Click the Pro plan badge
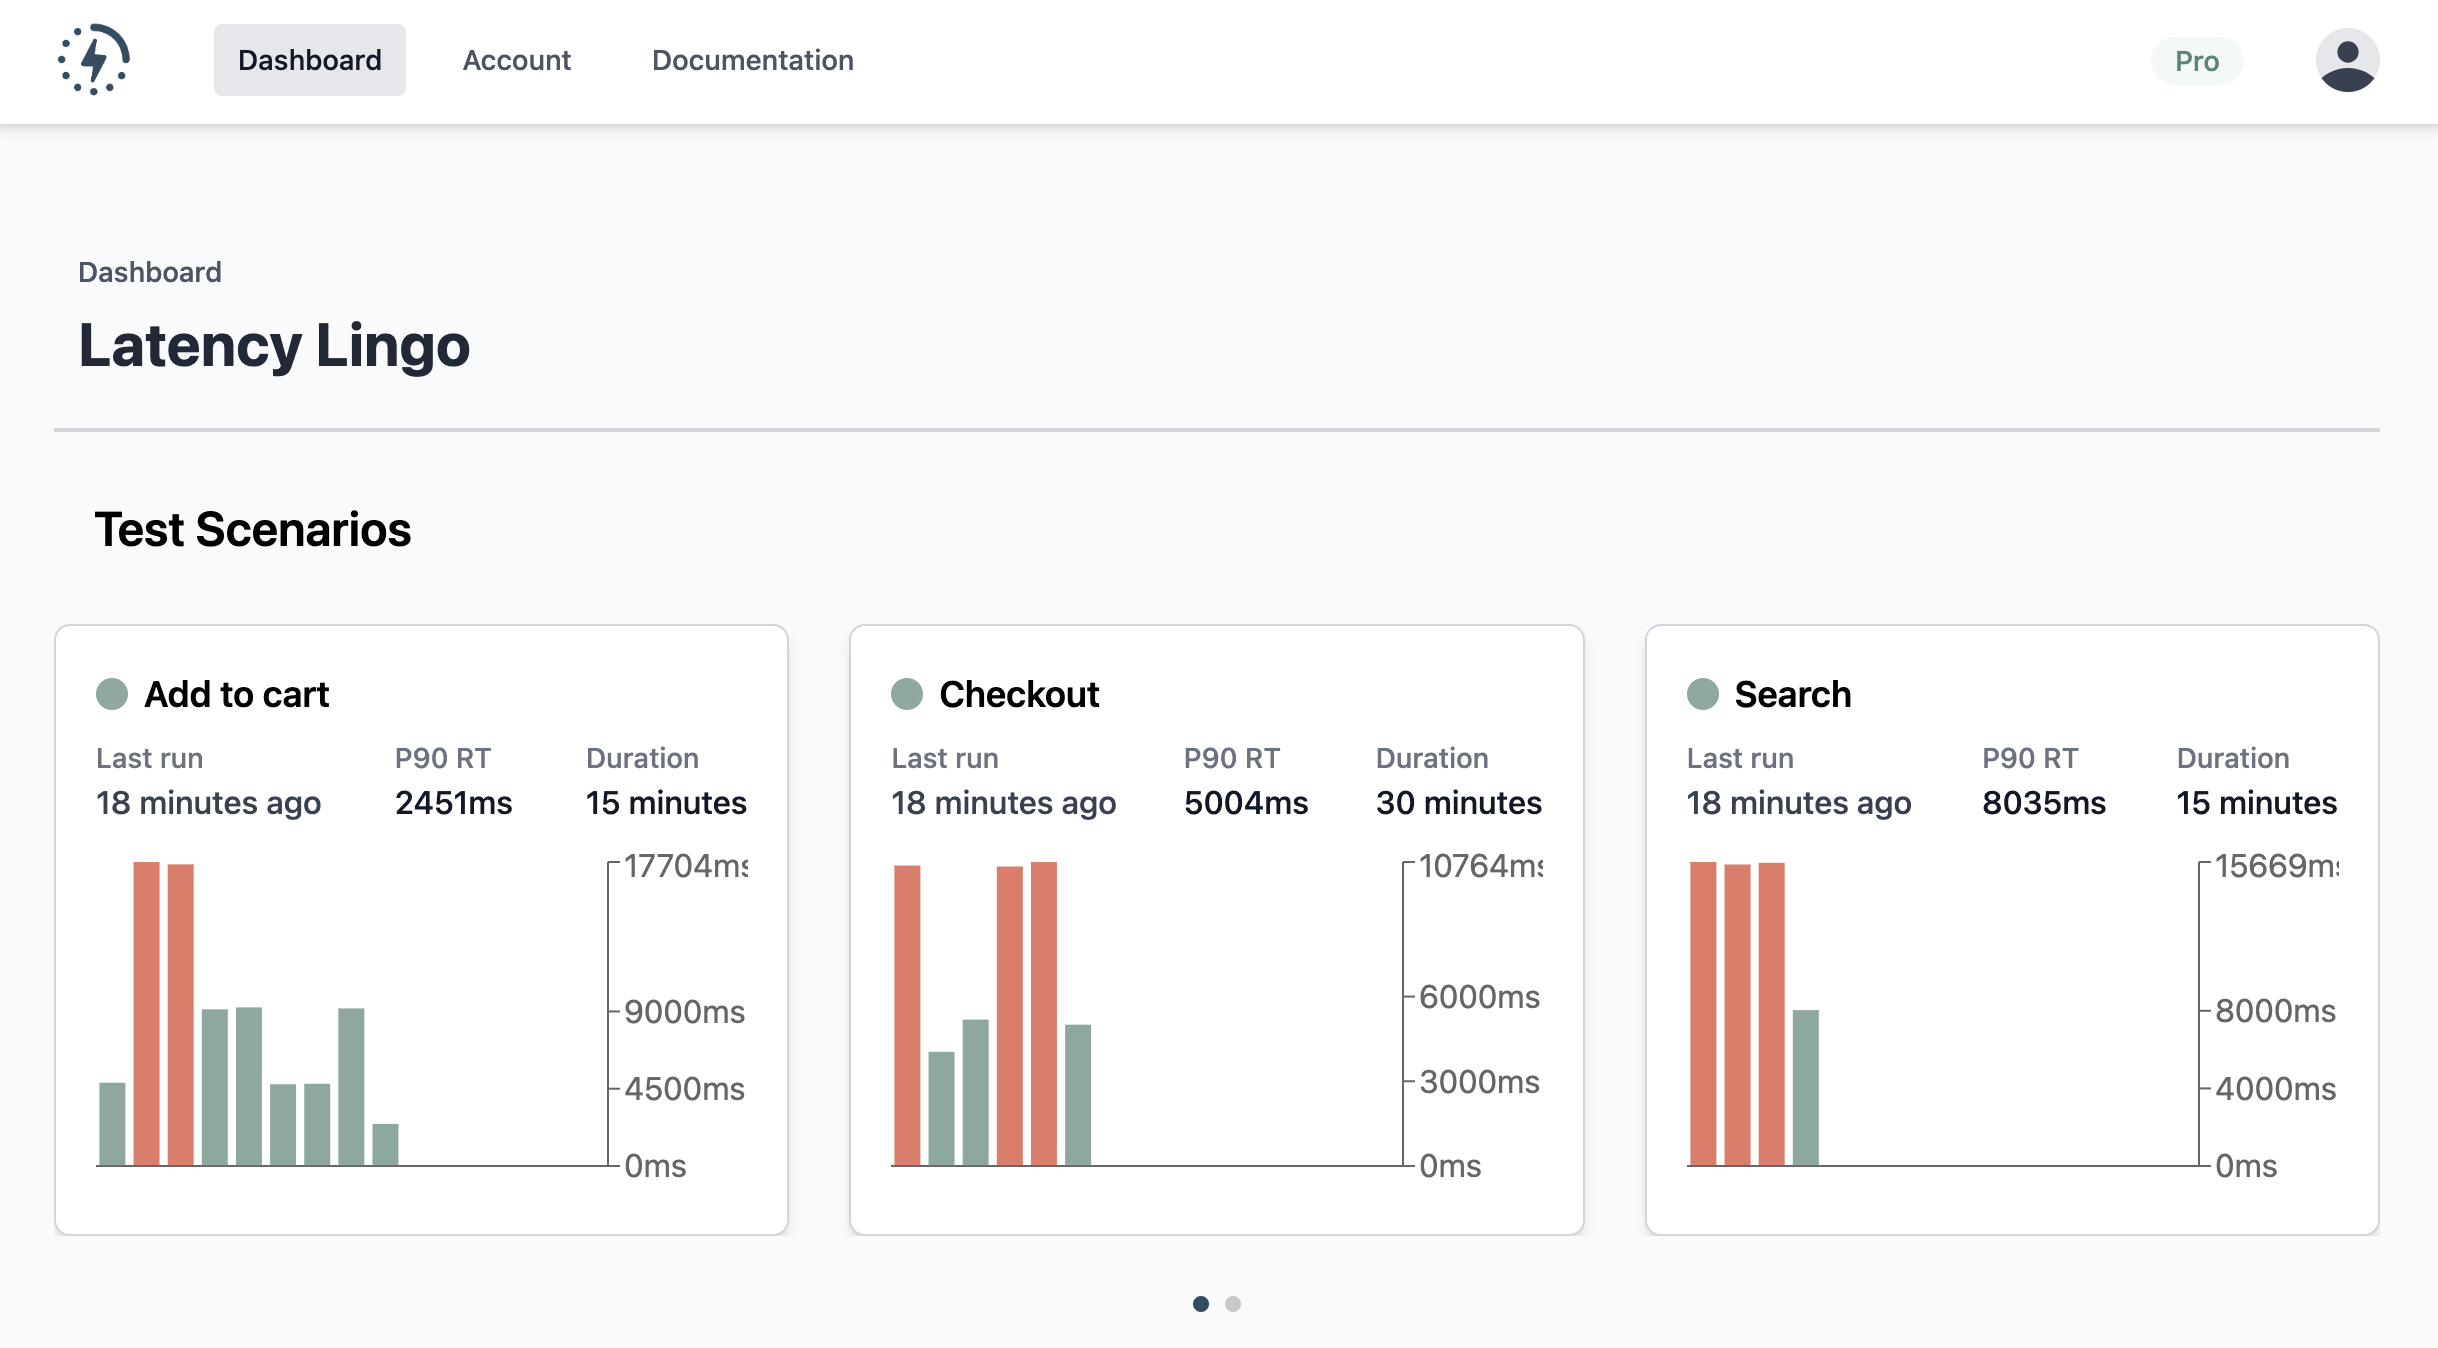 coord(2197,61)
